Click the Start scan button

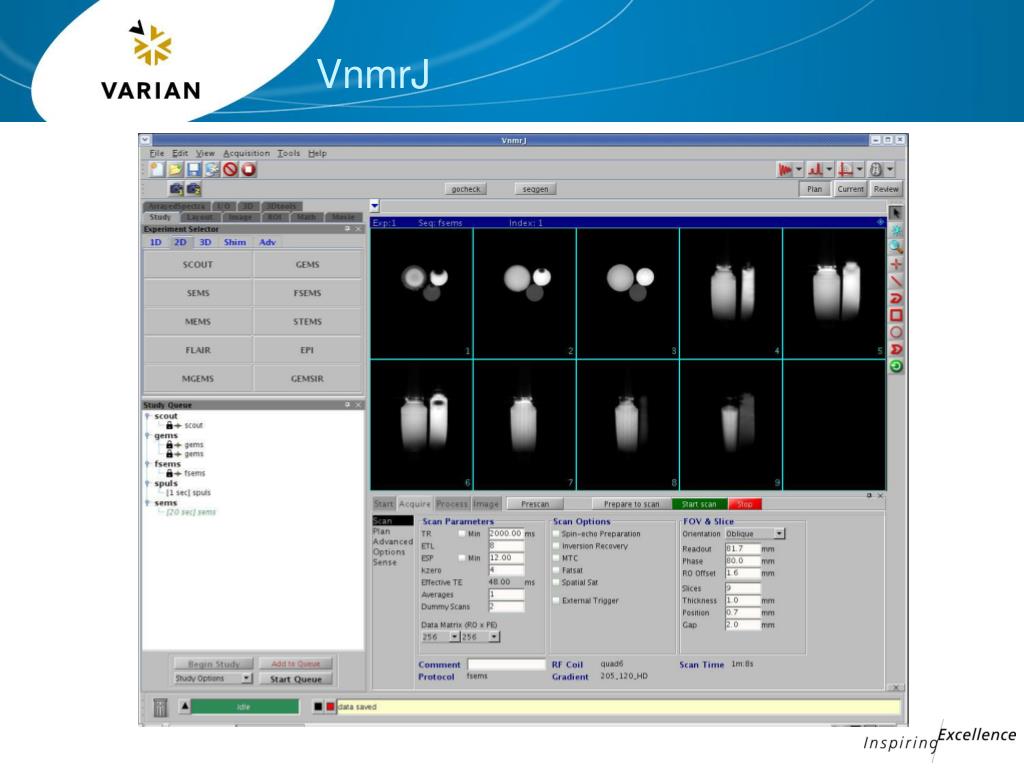coord(699,504)
